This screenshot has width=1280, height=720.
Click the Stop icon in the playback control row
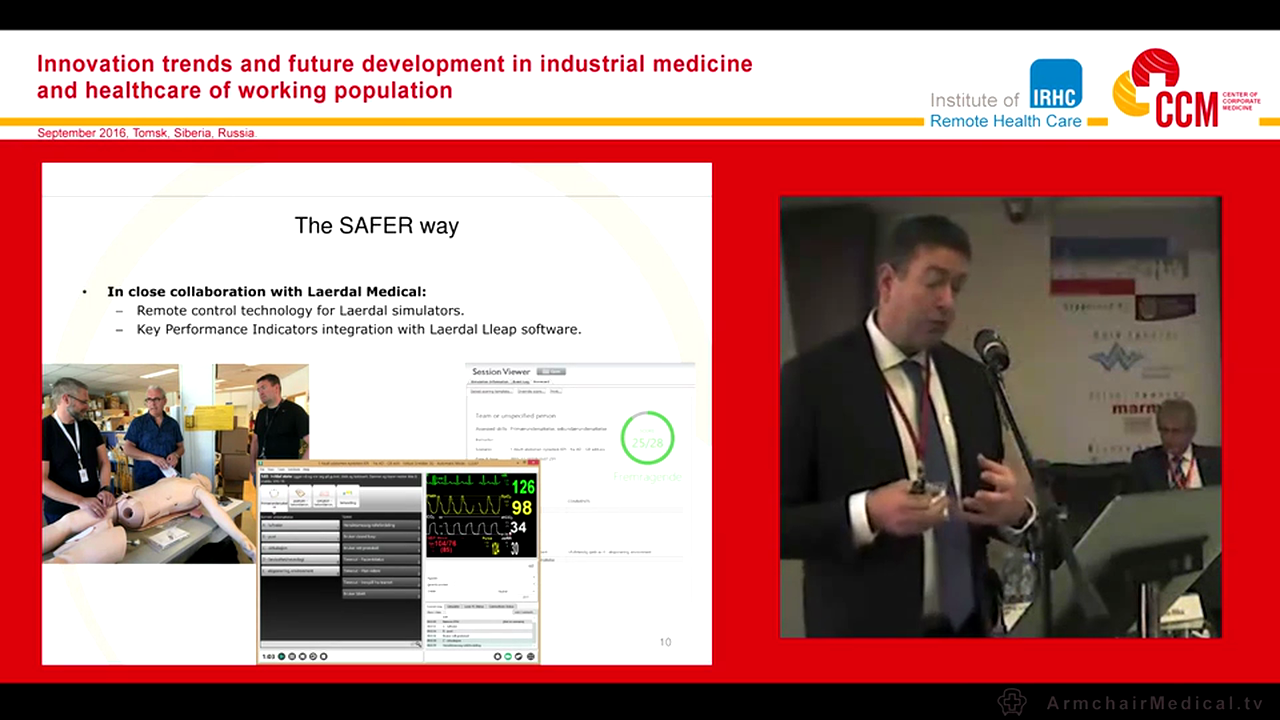(303, 656)
